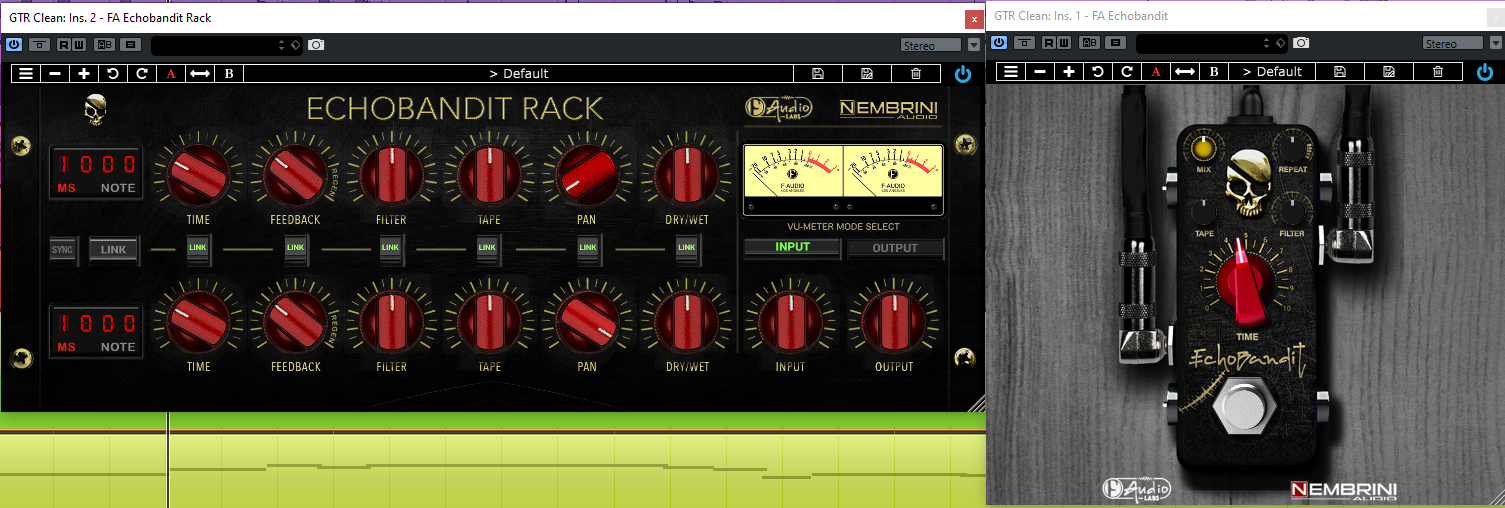
Task: Open the Stereo routing dropdown in pedal window
Action: pyautogui.click(x=1454, y=43)
